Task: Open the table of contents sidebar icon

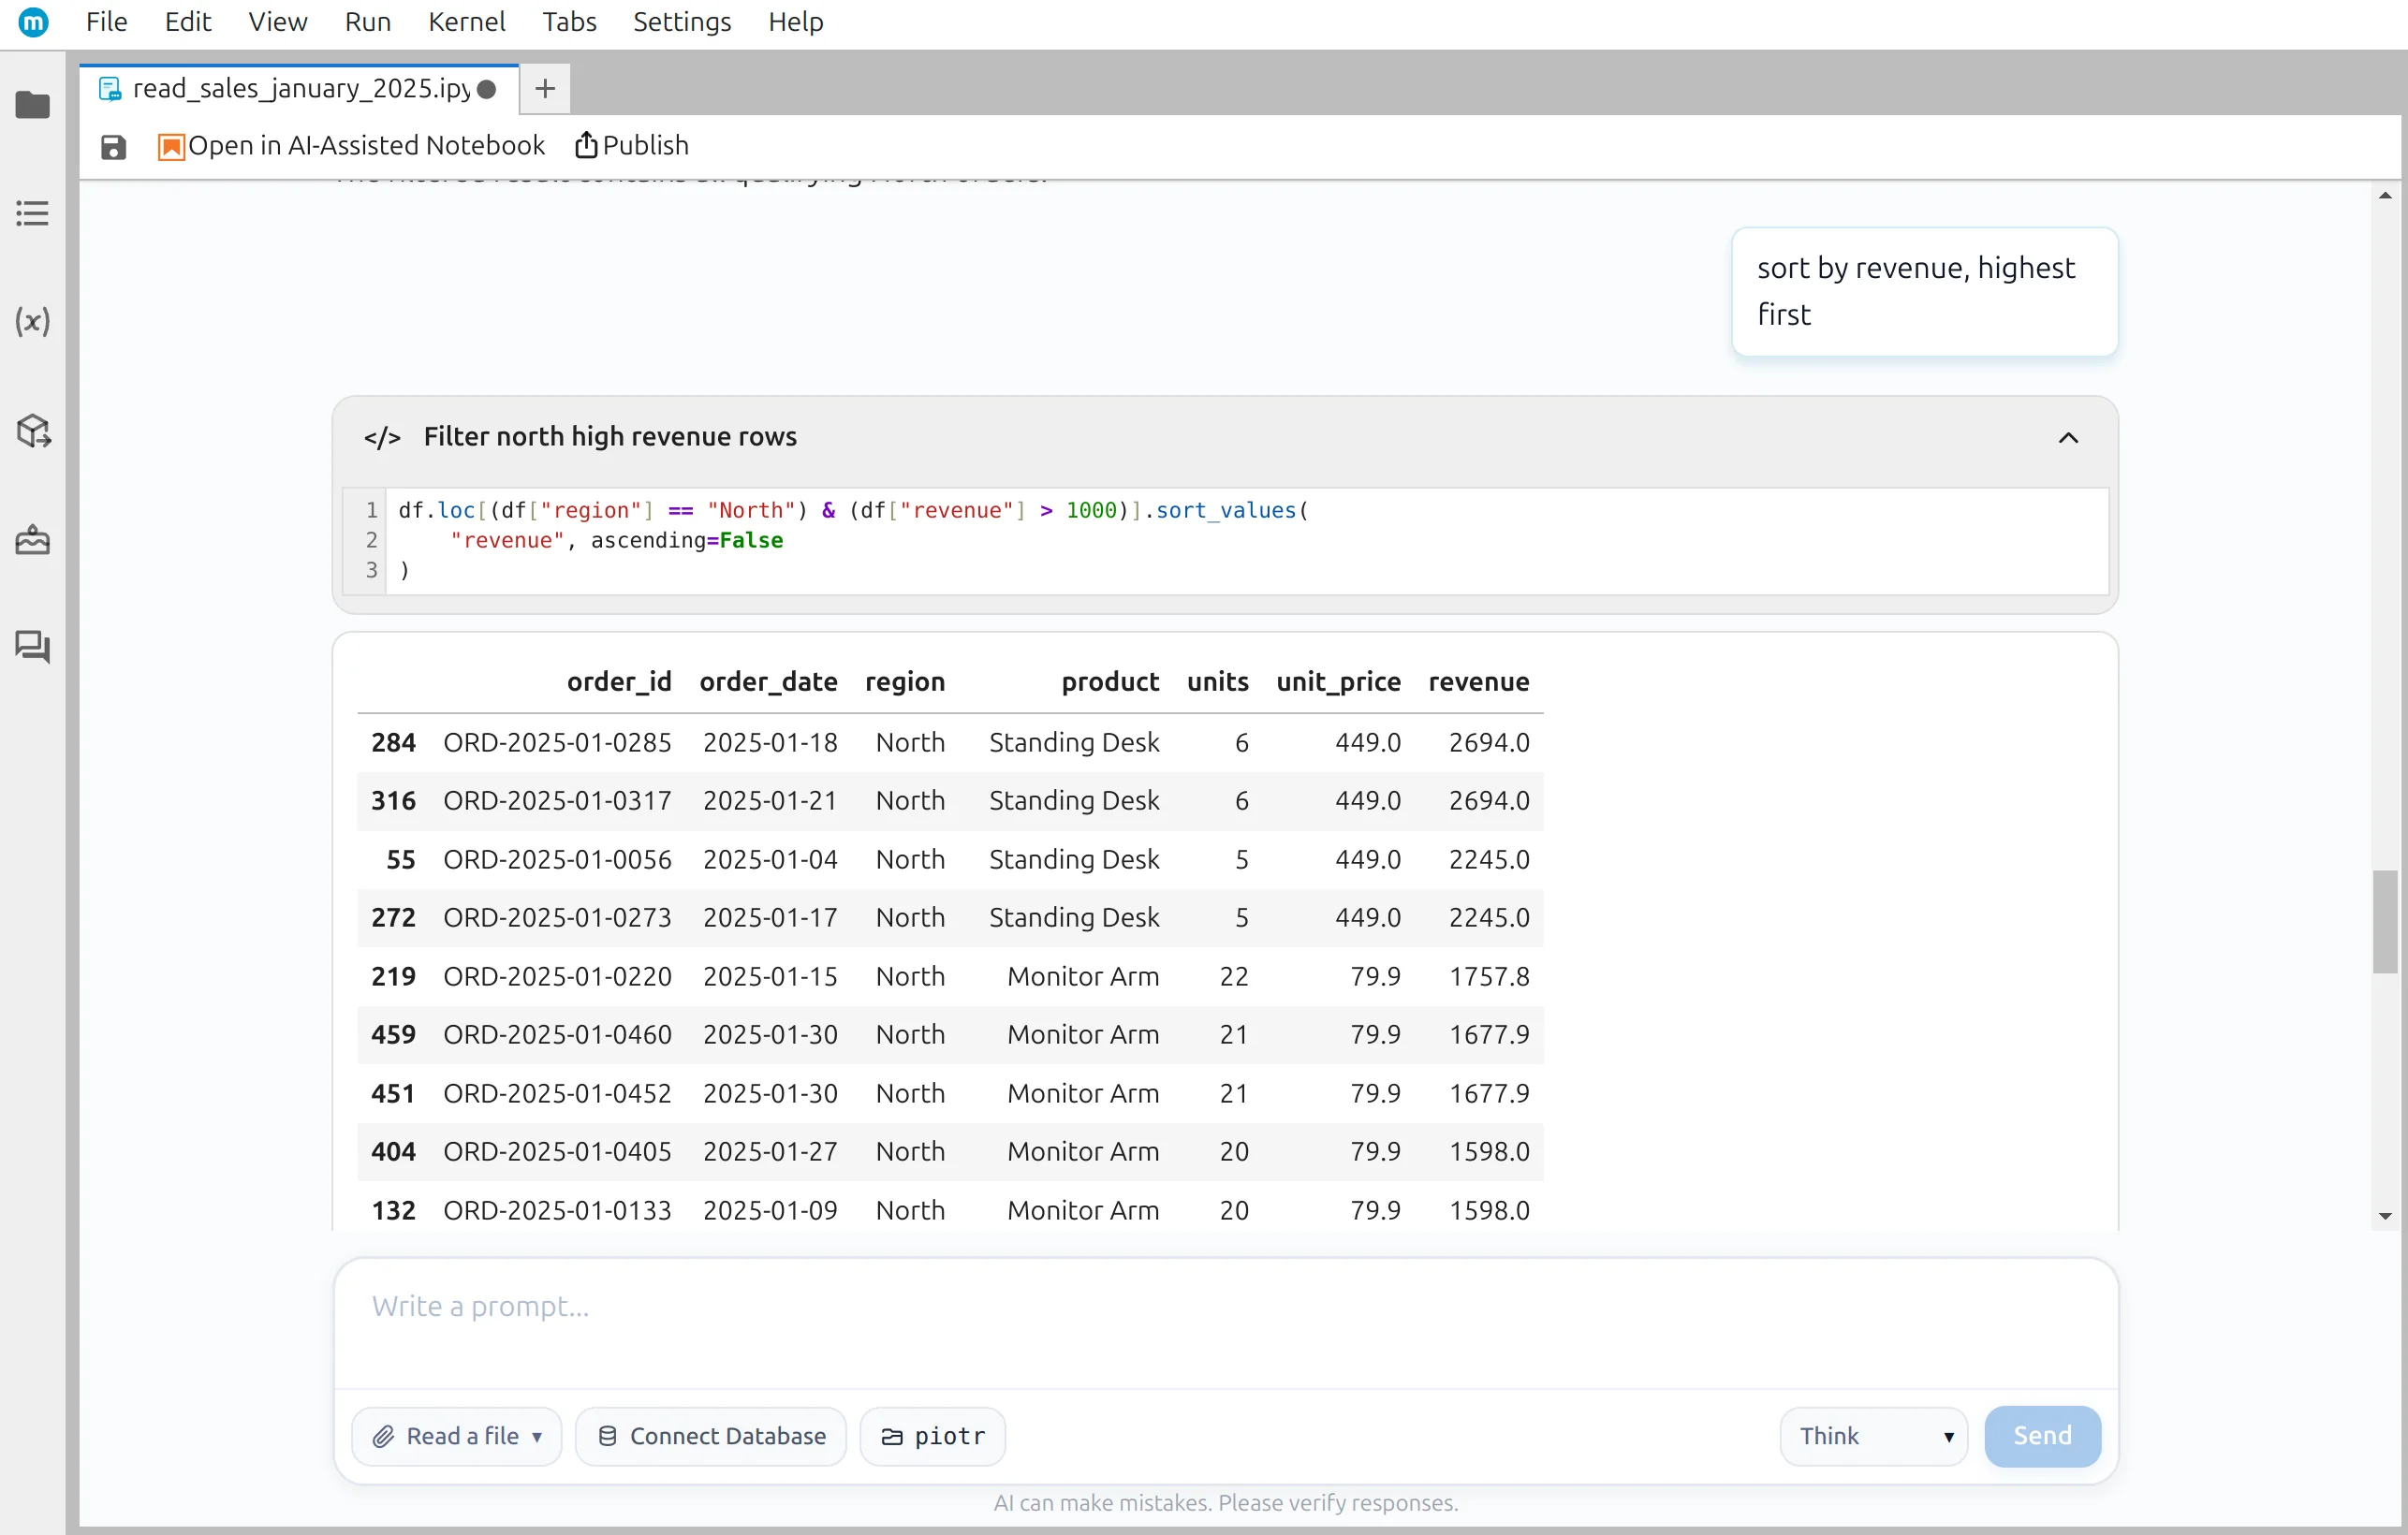Action: tap(33, 213)
